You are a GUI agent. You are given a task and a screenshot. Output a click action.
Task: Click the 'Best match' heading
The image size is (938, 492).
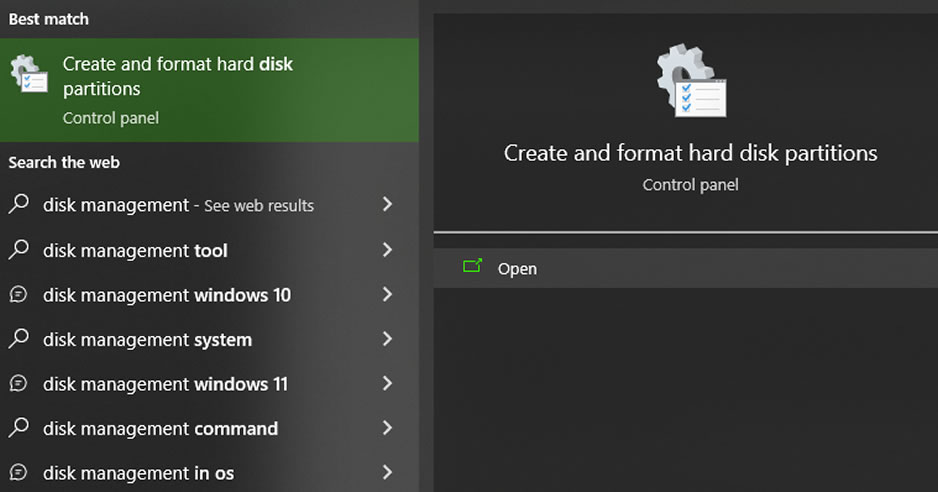[x=48, y=19]
